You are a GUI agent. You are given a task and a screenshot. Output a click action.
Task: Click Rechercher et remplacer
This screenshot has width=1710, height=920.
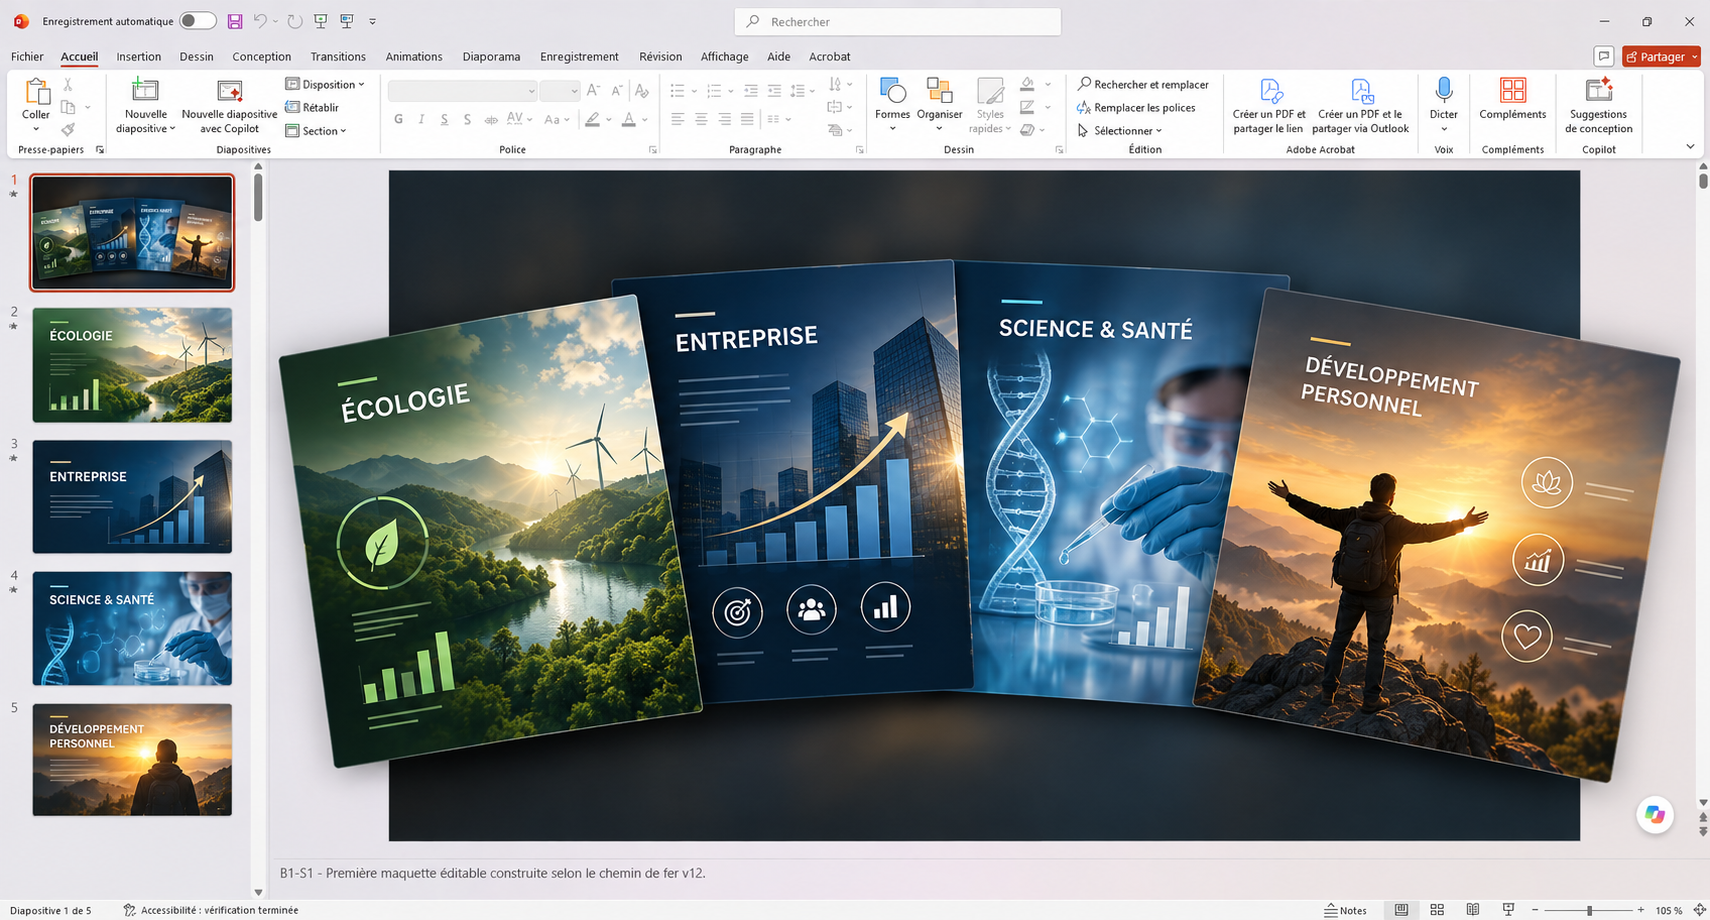pos(1143,84)
